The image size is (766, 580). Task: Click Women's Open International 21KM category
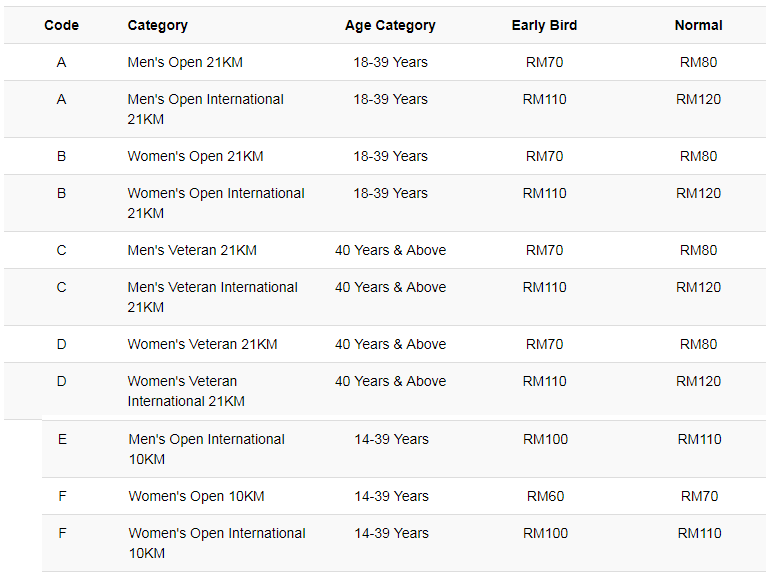pos(216,203)
